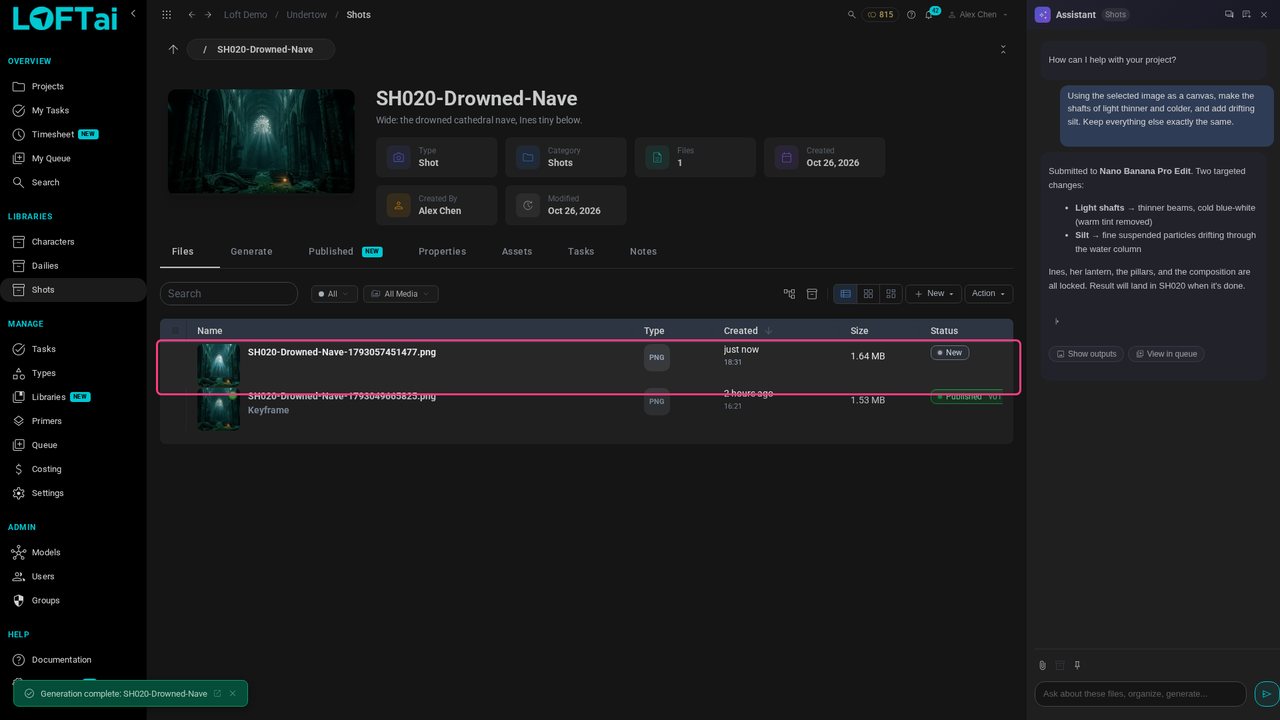Expand the New dropdown button
The height and width of the screenshot is (720, 1280).
(933, 294)
